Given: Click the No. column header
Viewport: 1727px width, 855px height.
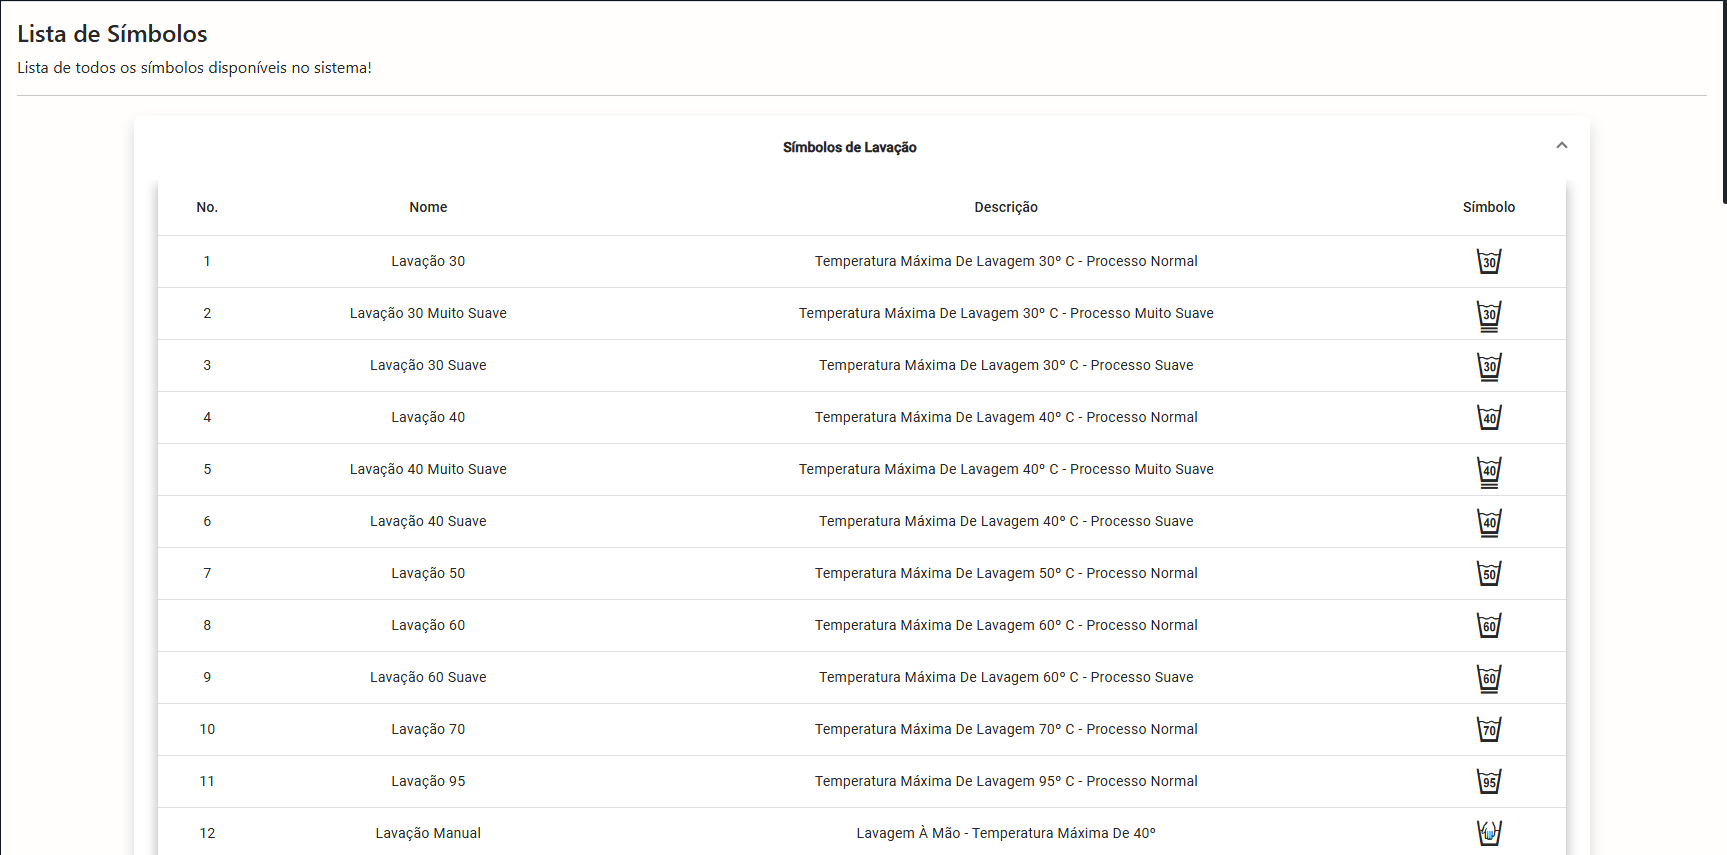Looking at the screenshot, I should 207,207.
